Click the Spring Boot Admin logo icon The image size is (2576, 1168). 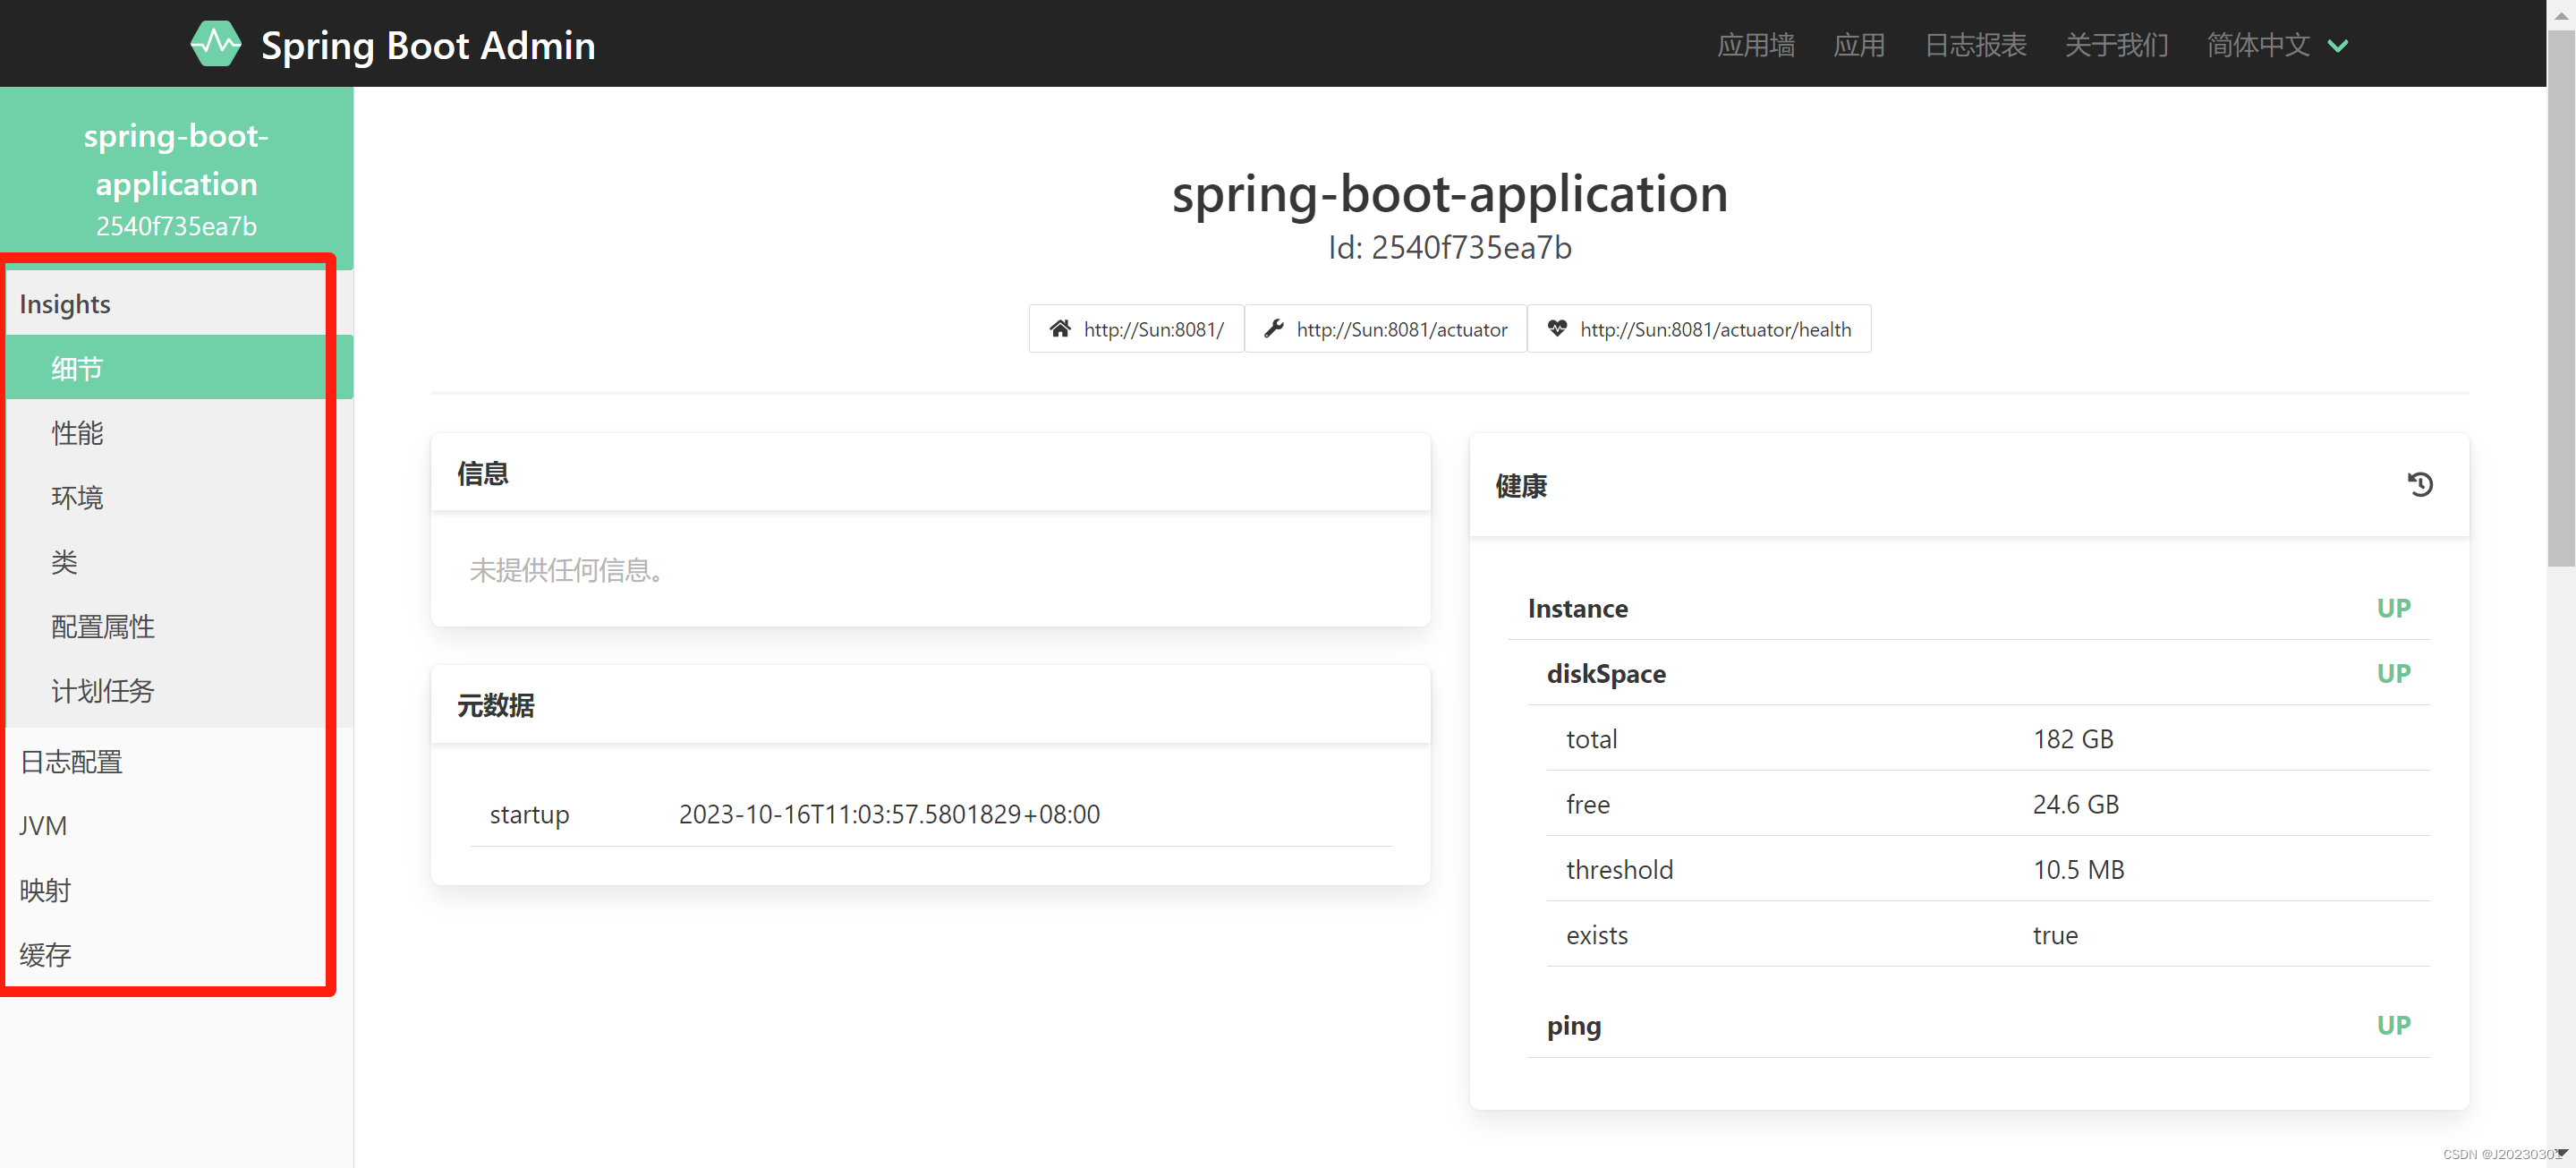(x=216, y=43)
